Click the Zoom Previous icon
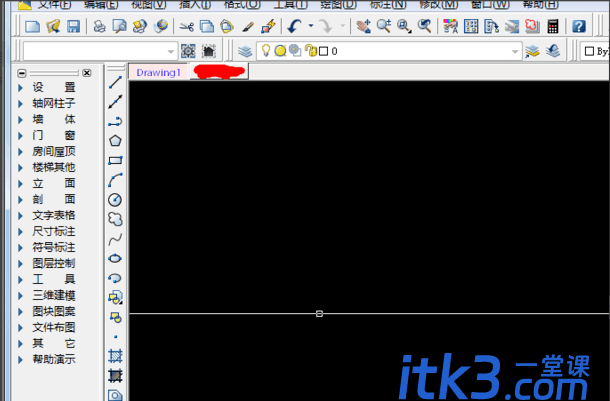This screenshot has height=401, width=610. (x=425, y=26)
